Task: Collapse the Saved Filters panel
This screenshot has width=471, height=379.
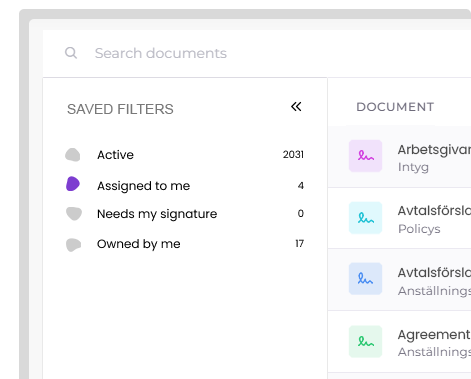Action: [x=296, y=107]
